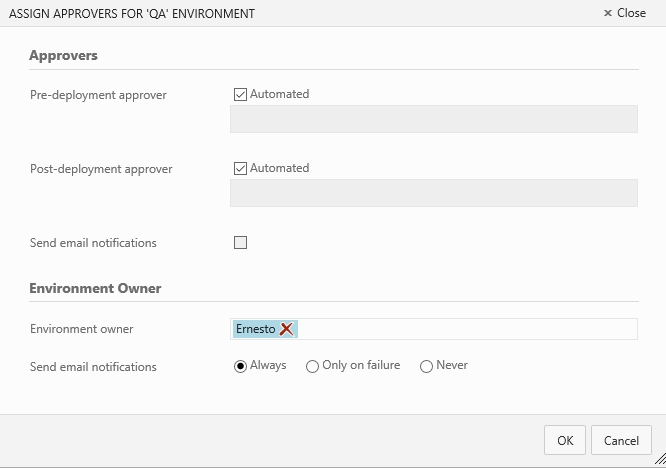Image resolution: width=666 pixels, height=468 pixels.
Task: Confirm with the OK button
Action: (565, 440)
